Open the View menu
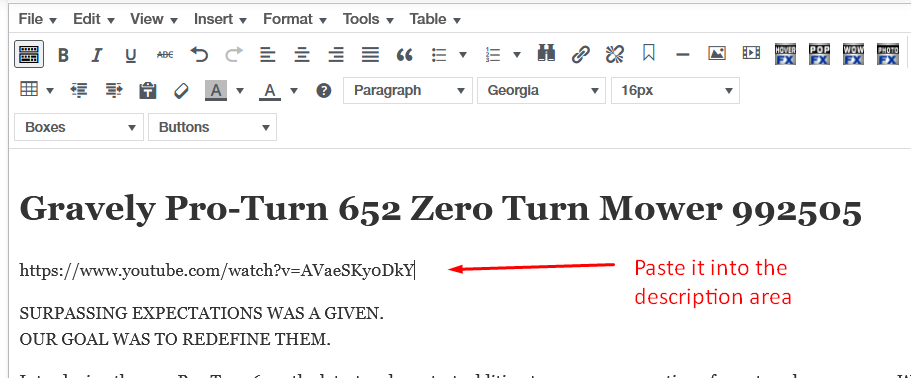The height and width of the screenshot is (378, 911). click(153, 19)
